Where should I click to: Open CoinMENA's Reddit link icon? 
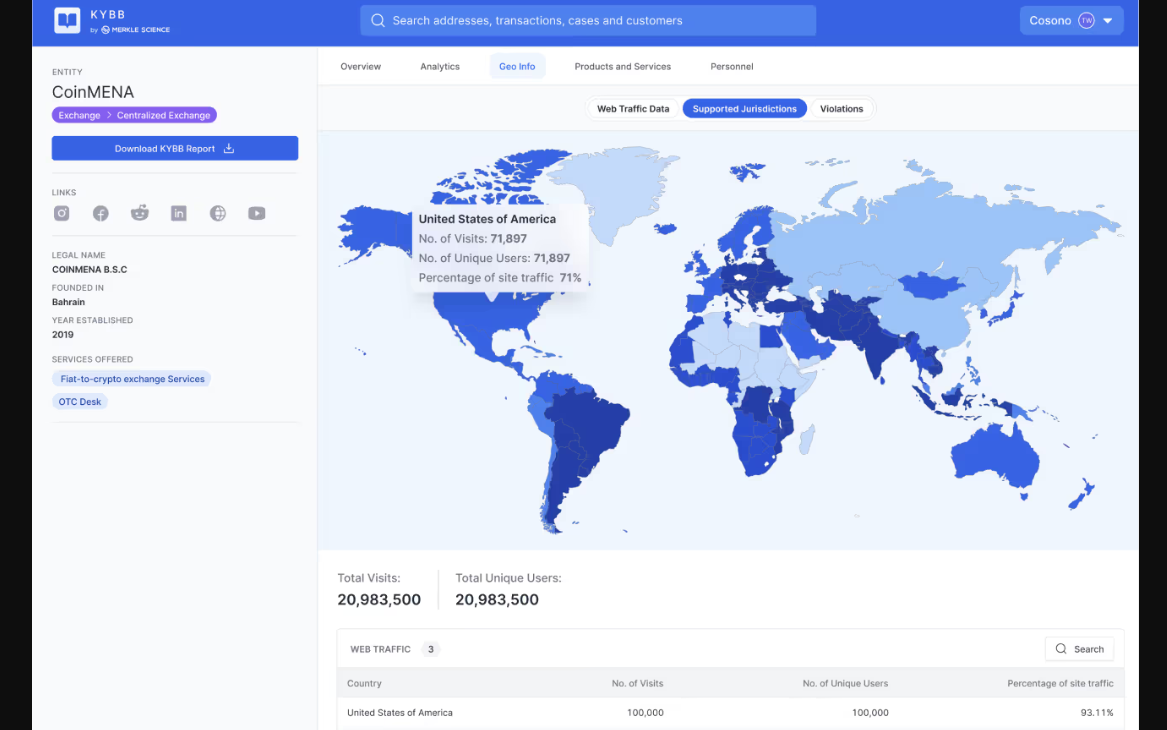pos(140,214)
